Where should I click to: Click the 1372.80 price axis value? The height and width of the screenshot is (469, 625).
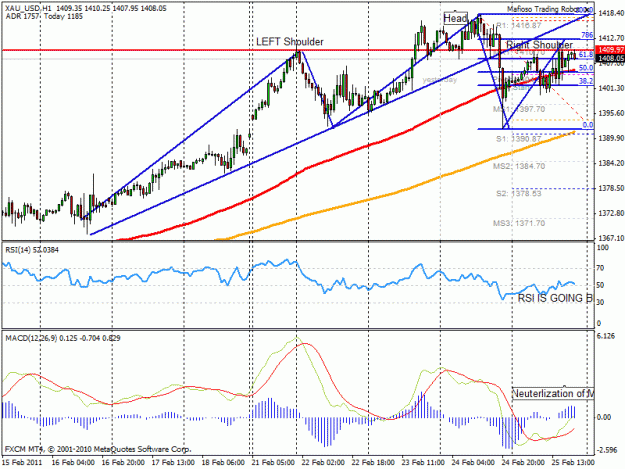pyautogui.click(x=611, y=213)
